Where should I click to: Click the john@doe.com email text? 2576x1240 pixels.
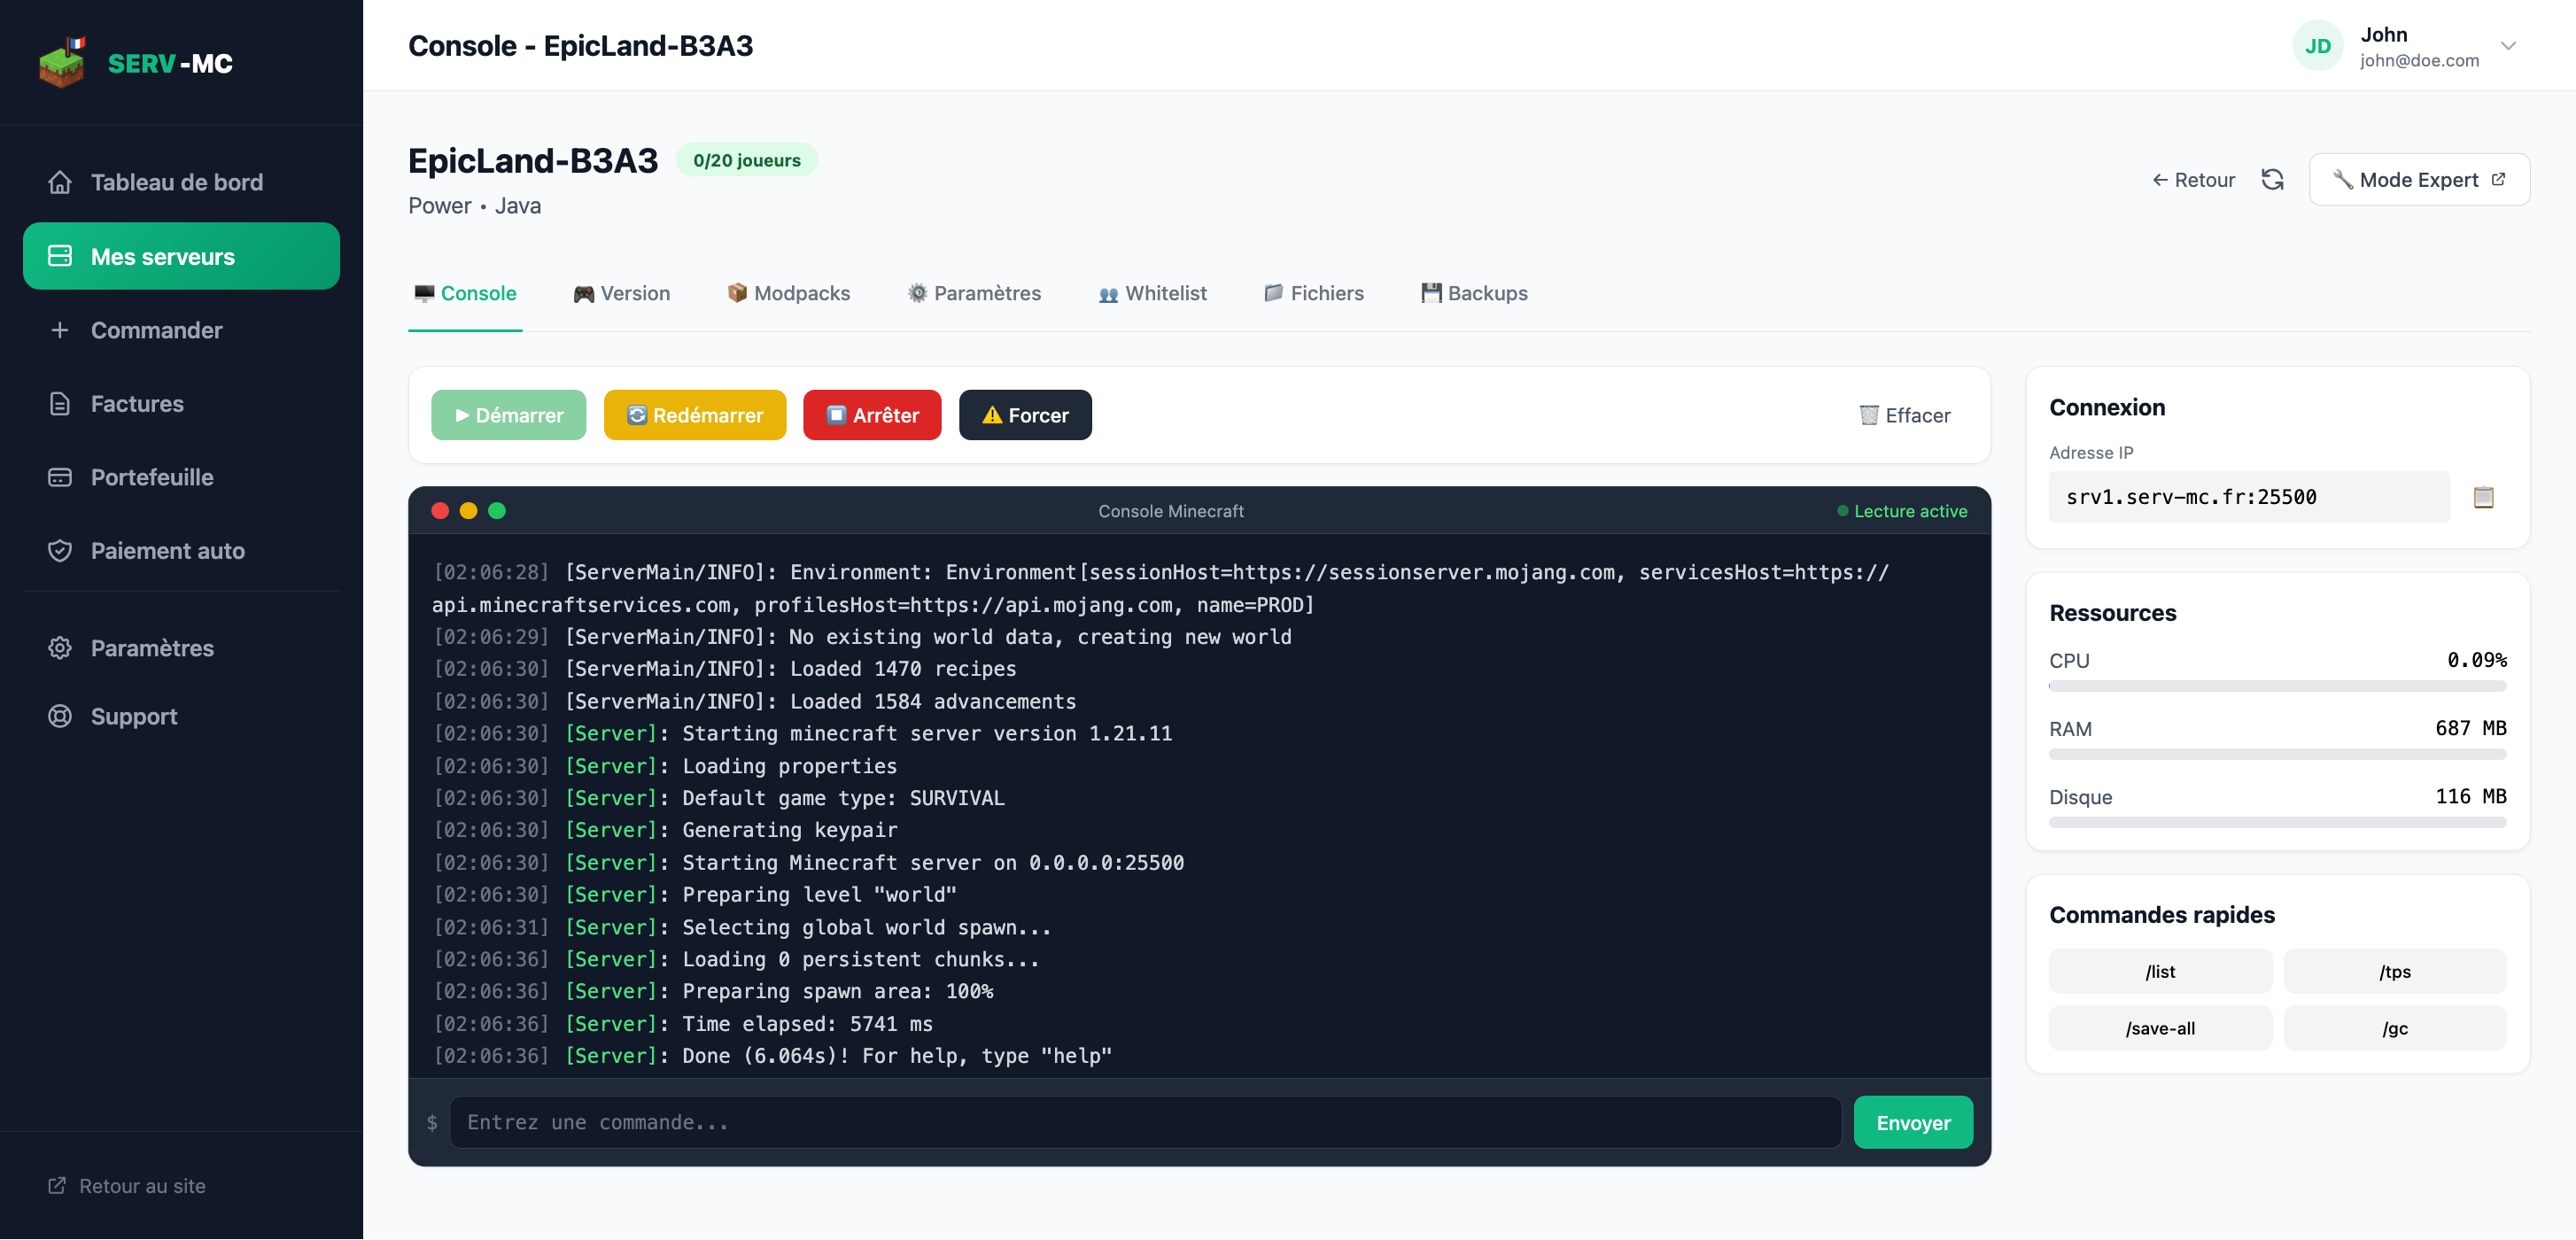point(2419,60)
